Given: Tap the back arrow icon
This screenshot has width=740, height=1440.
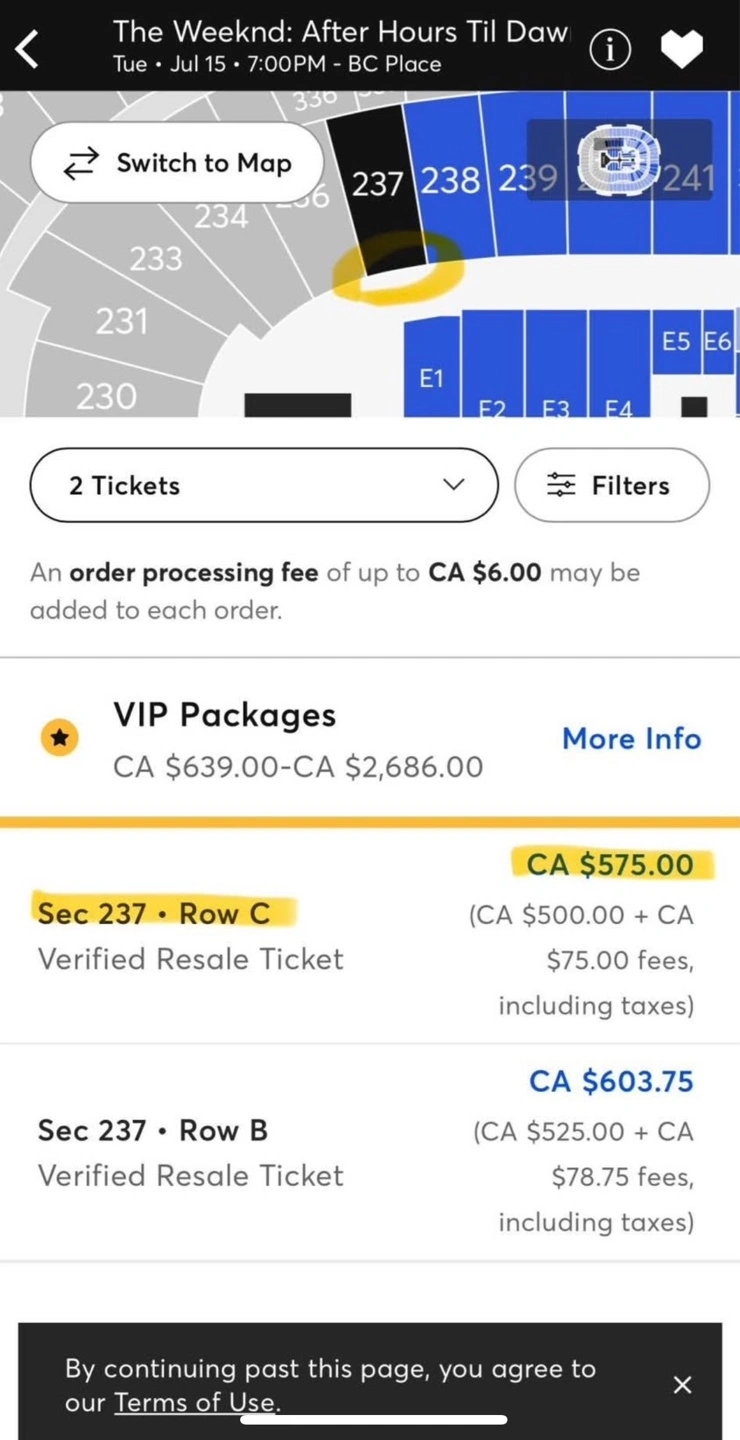Looking at the screenshot, I should [x=28, y=47].
